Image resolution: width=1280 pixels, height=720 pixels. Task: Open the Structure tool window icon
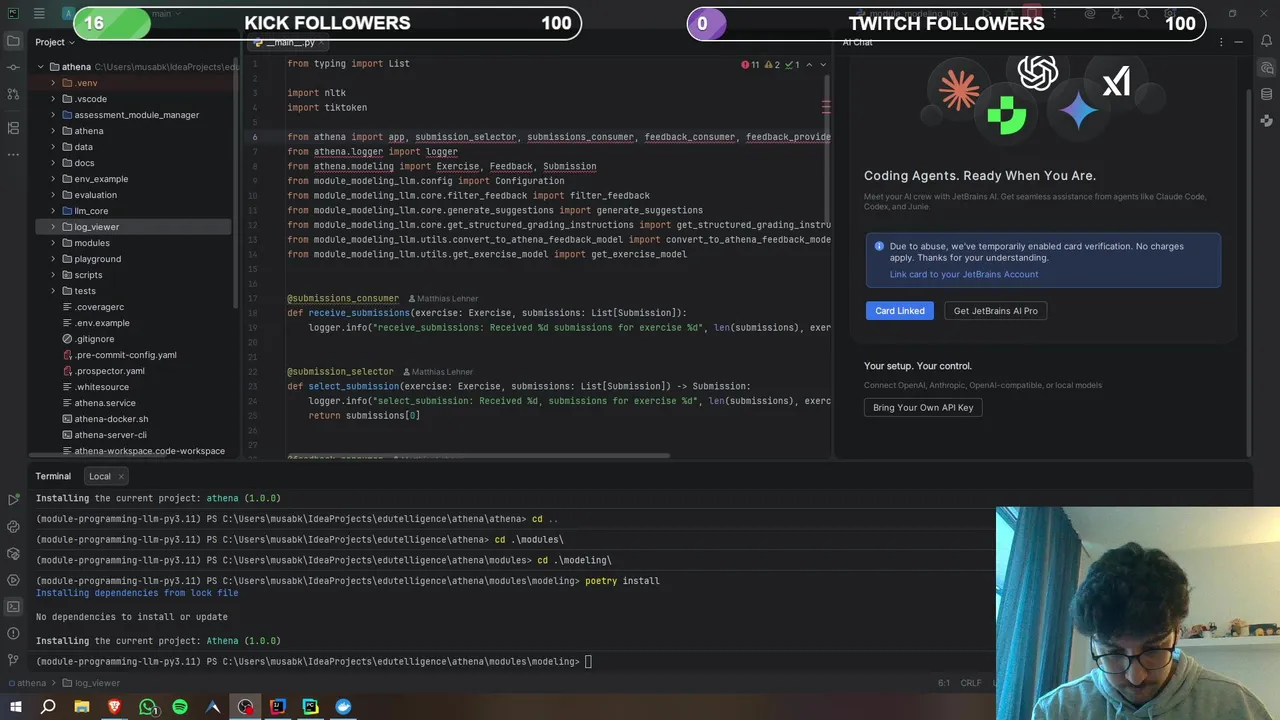coord(13,128)
